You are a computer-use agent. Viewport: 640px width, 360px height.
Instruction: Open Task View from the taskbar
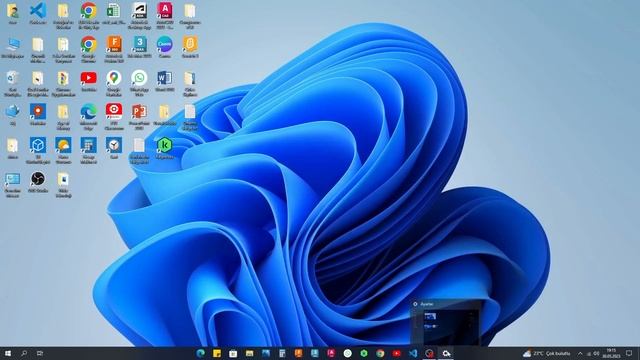coord(40,353)
